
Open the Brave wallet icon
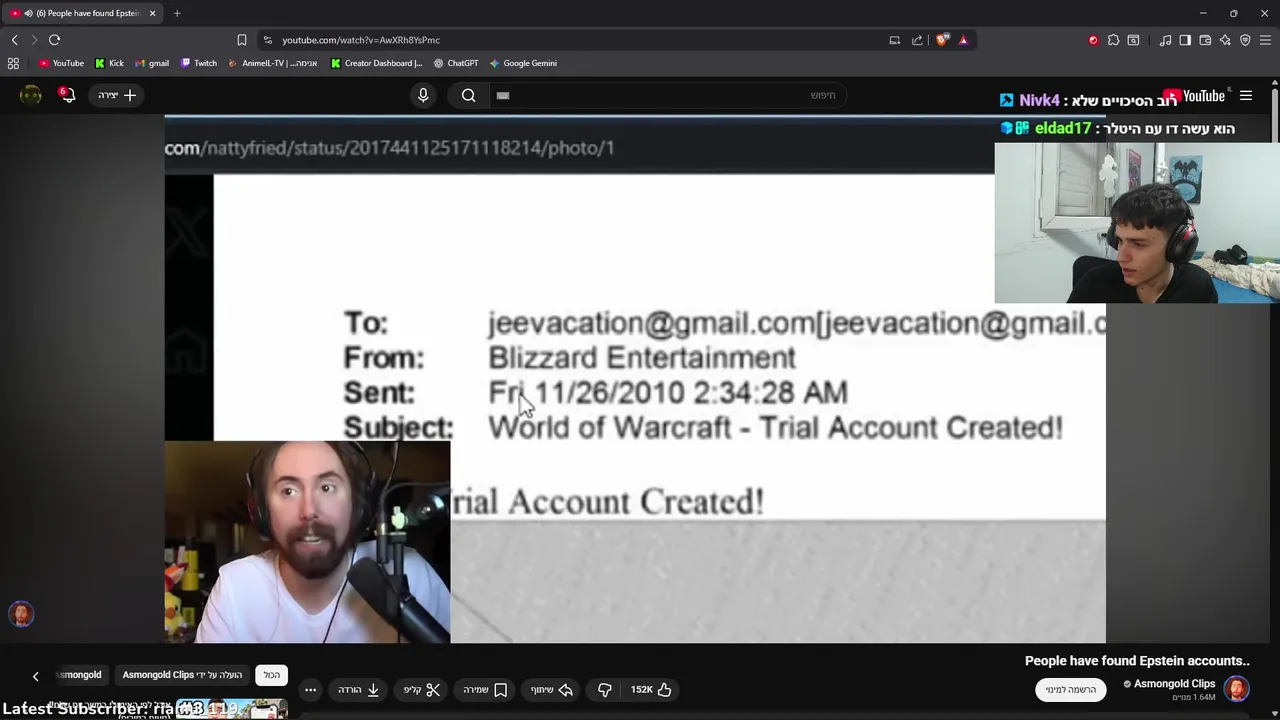click(1205, 40)
